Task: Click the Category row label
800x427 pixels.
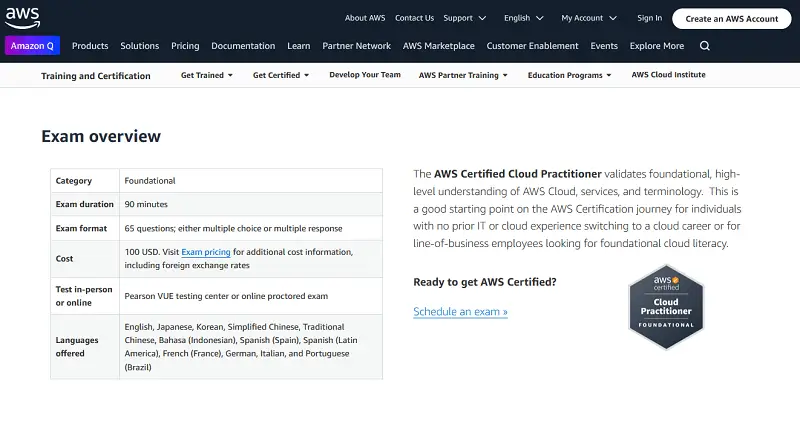Action: [73, 181]
